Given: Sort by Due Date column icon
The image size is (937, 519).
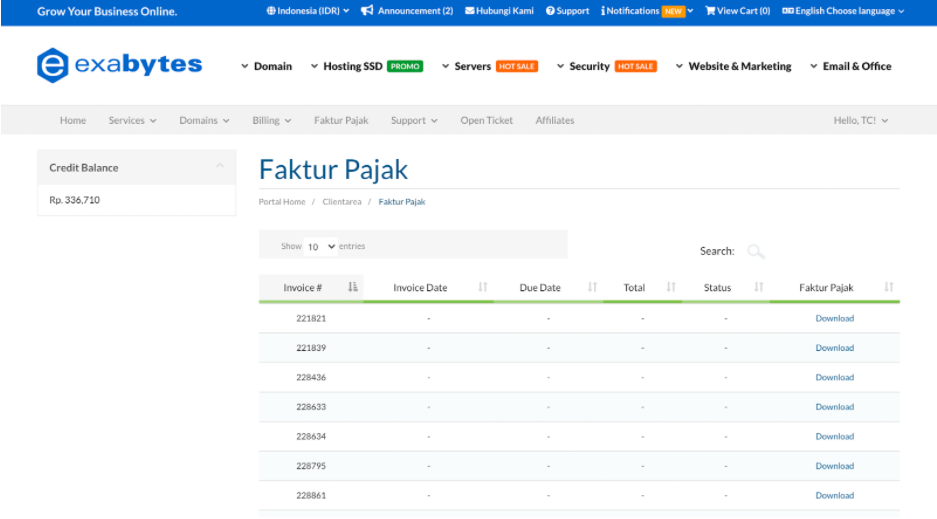Looking at the screenshot, I should [592, 287].
